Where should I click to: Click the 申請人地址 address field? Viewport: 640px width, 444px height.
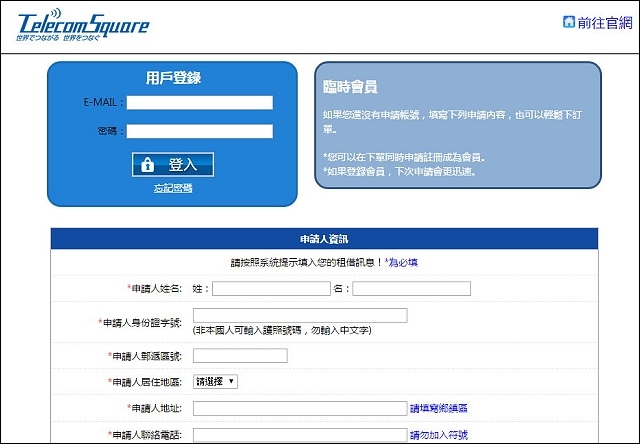click(x=300, y=408)
